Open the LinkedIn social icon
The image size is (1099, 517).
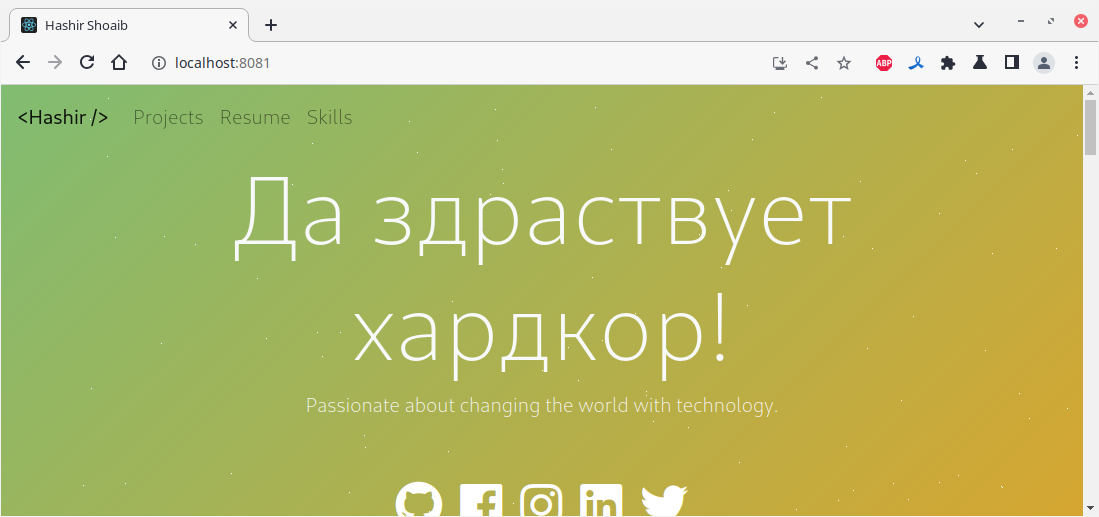[601, 500]
